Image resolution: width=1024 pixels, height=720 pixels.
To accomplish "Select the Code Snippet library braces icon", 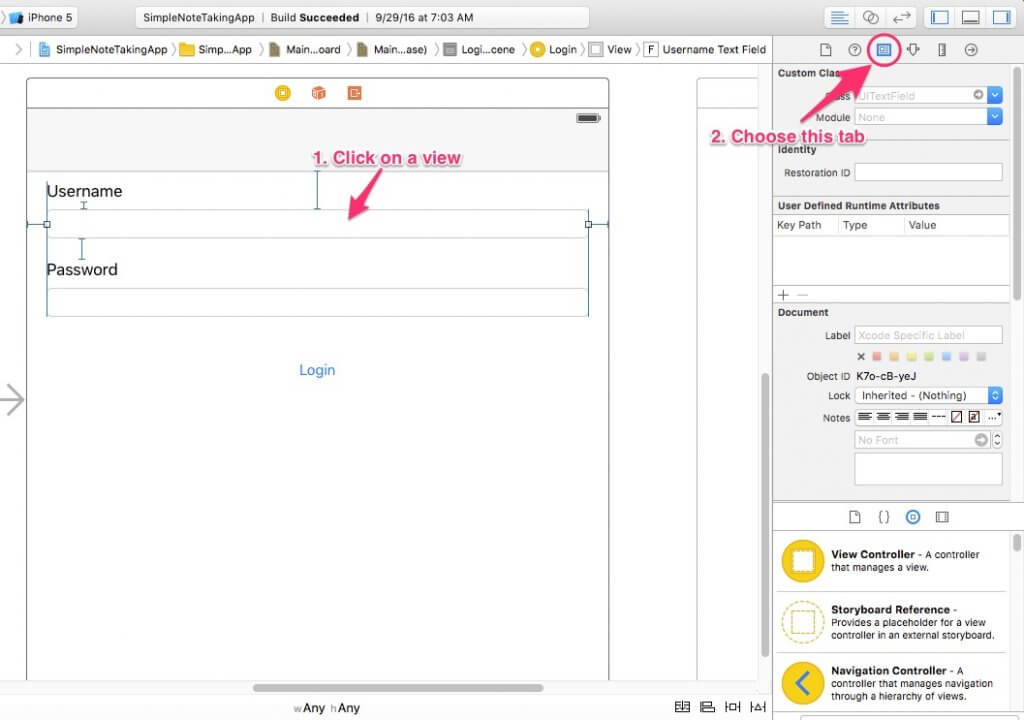I will (884, 517).
